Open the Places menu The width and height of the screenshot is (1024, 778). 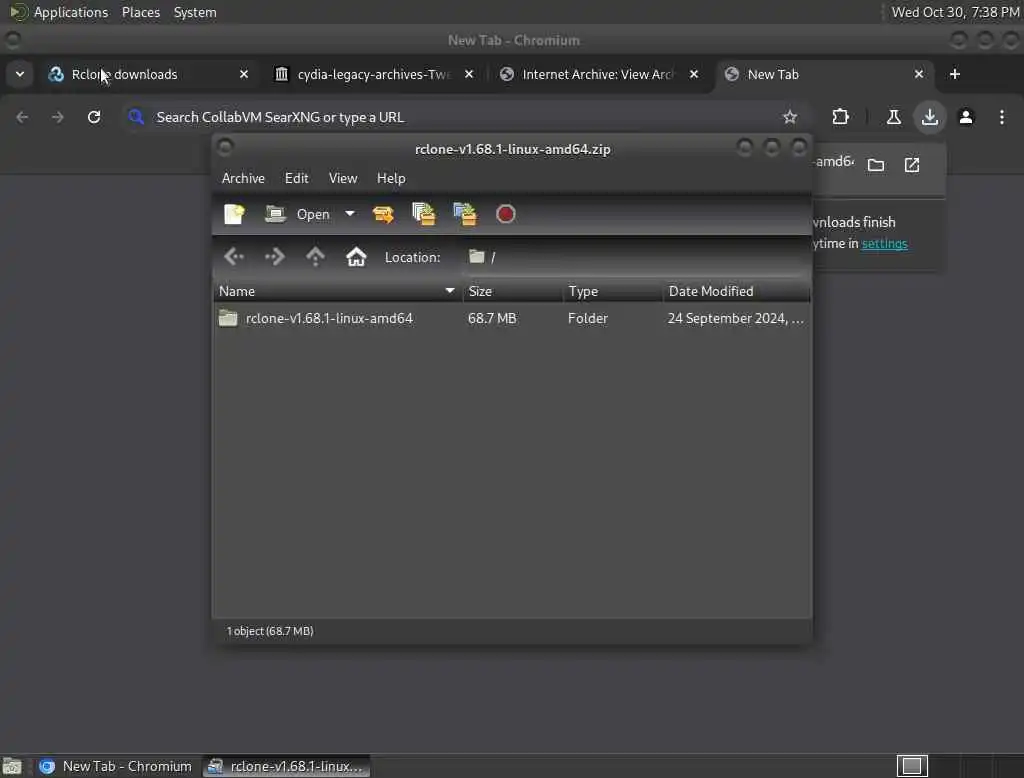(x=140, y=12)
